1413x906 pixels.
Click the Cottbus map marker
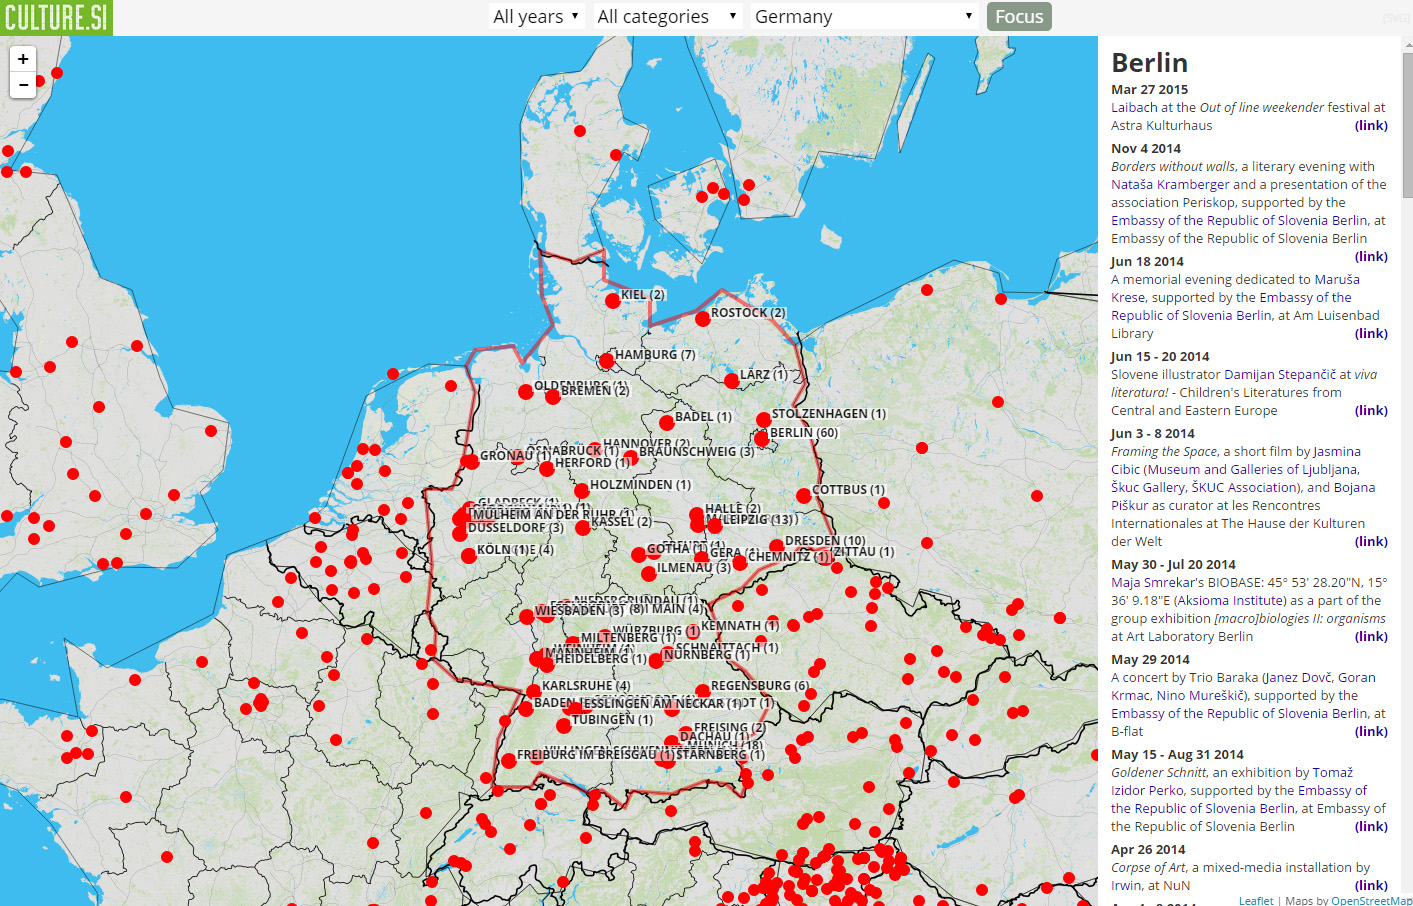(x=804, y=495)
